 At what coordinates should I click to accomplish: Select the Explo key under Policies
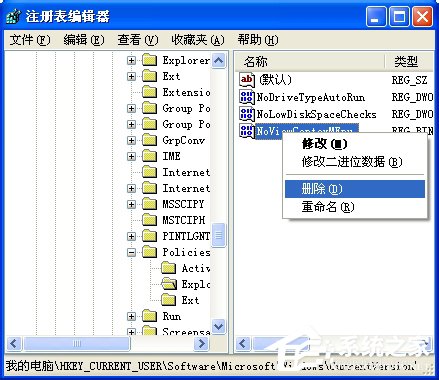196,284
